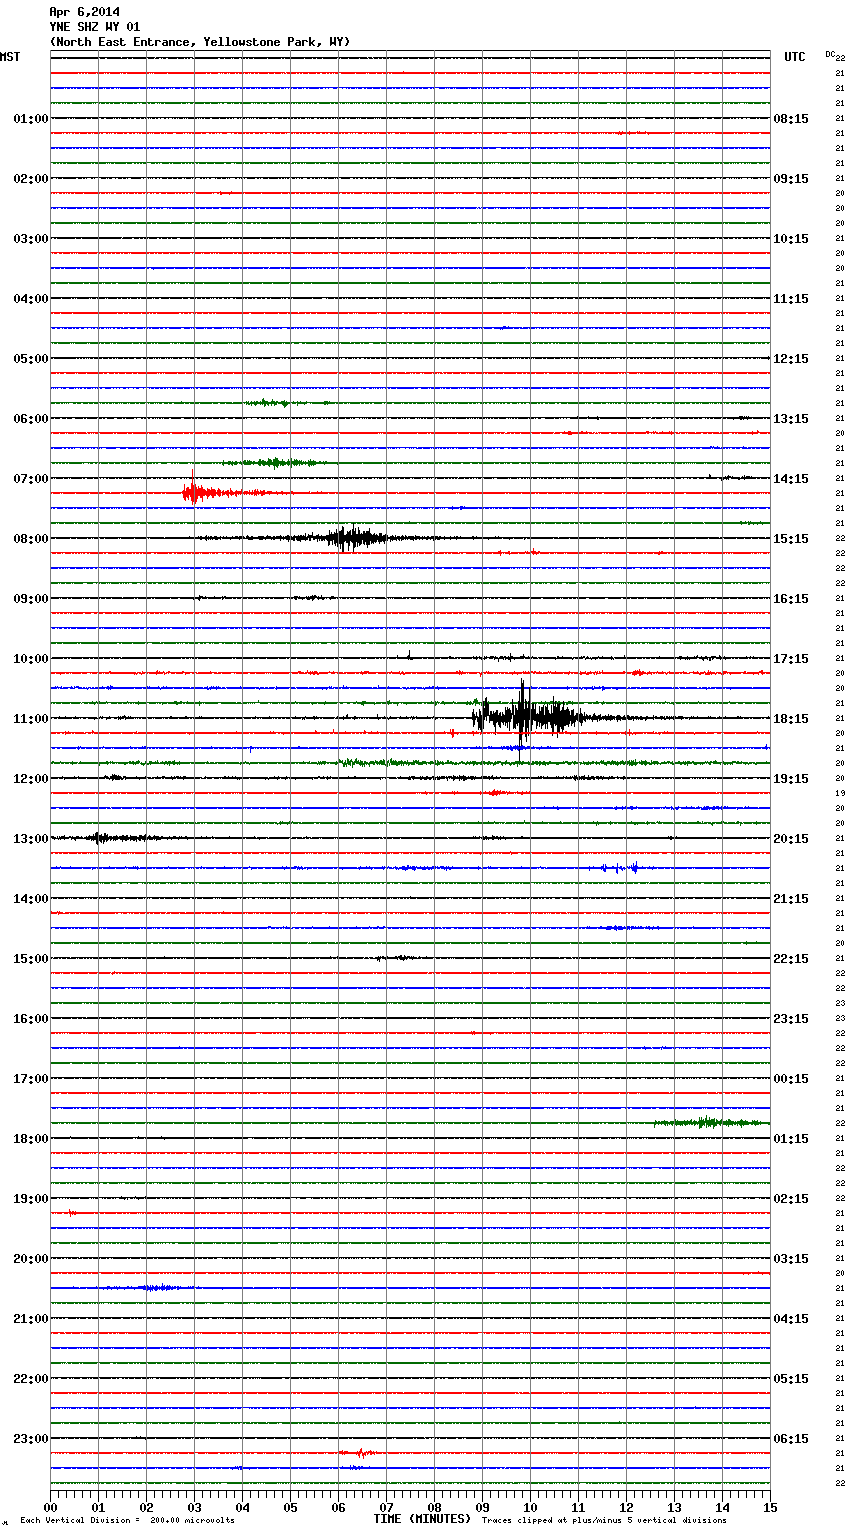Select the '09:00' MST time label
The image size is (850, 1534).
(x=31, y=599)
